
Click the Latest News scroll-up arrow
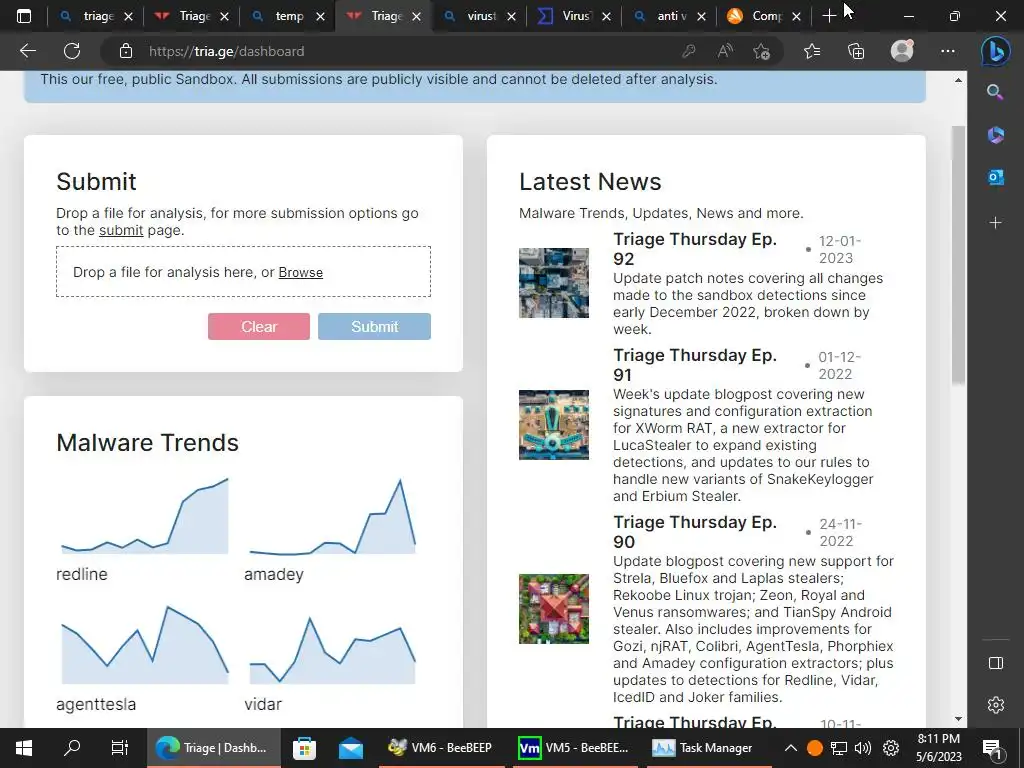[958, 80]
